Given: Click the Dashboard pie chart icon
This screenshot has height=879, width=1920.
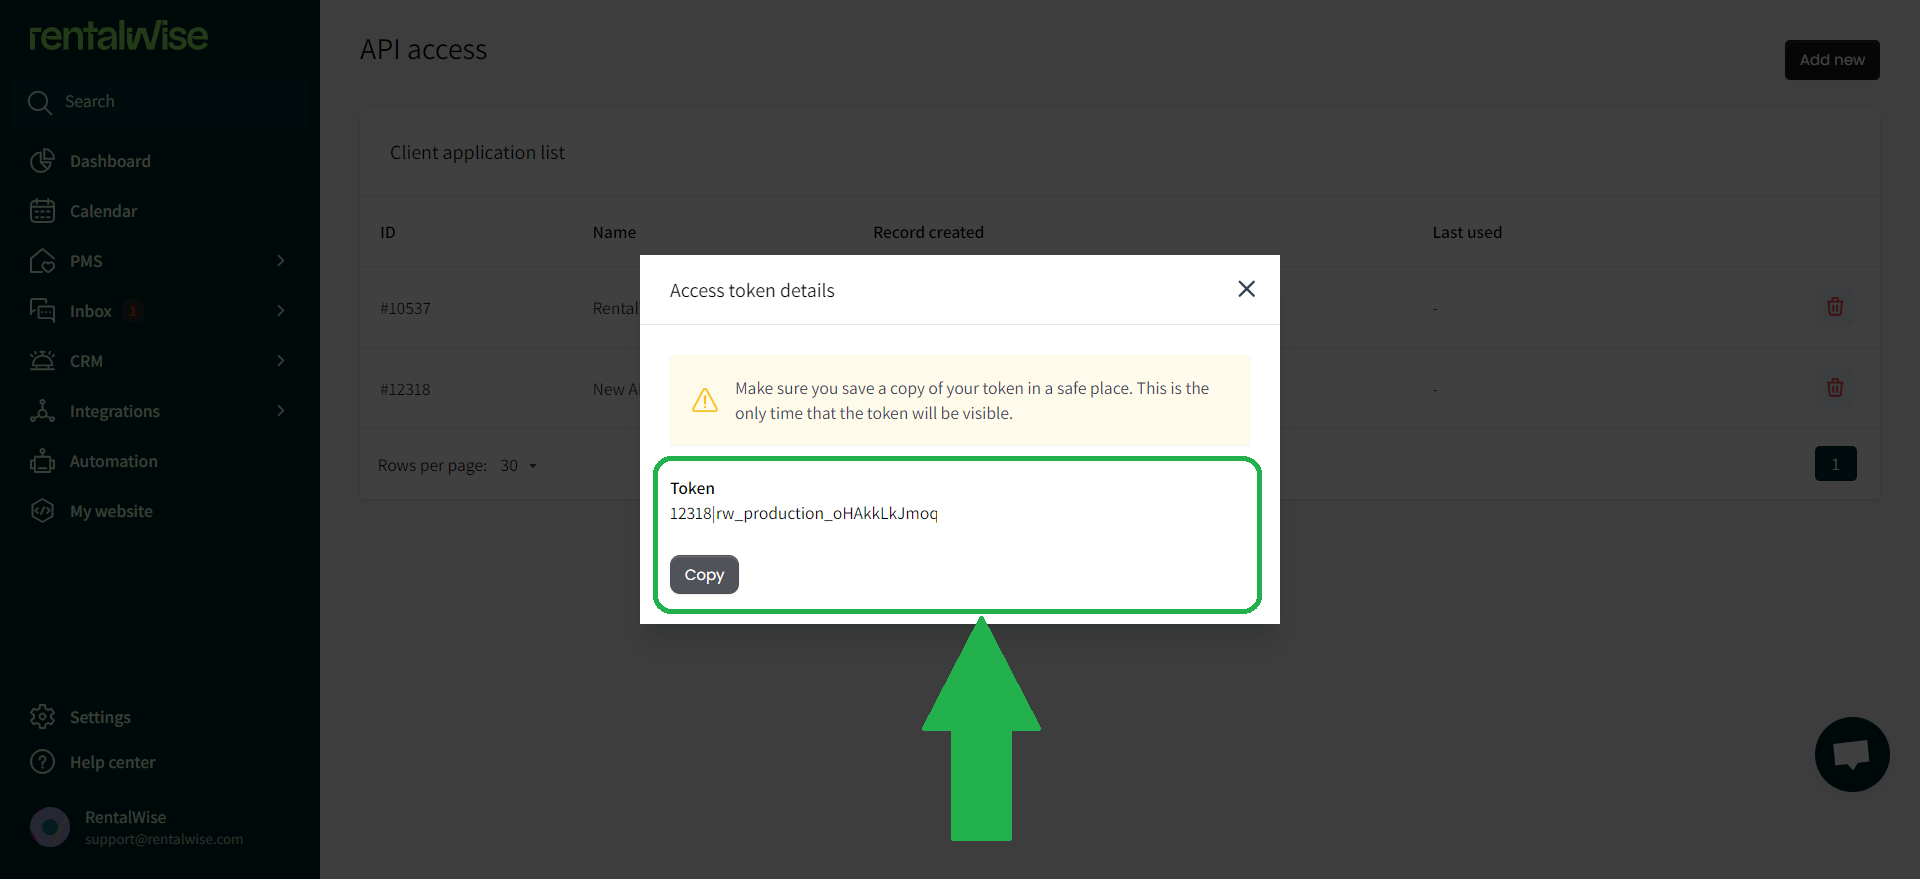Looking at the screenshot, I should tap(42, 161).
